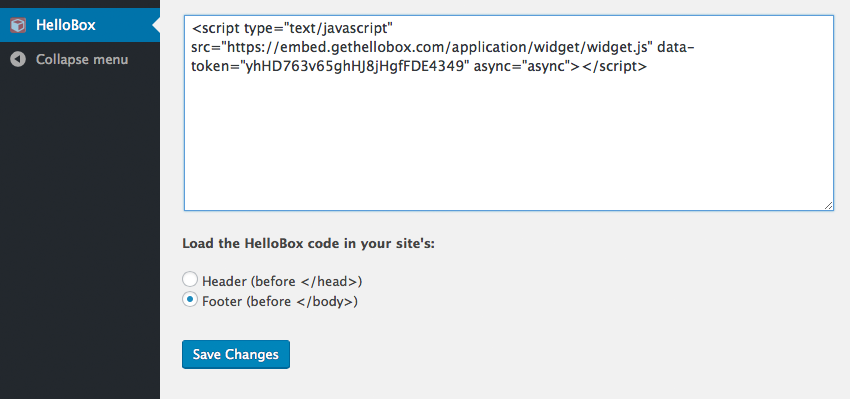Click the word data- ending the second line

675,47
